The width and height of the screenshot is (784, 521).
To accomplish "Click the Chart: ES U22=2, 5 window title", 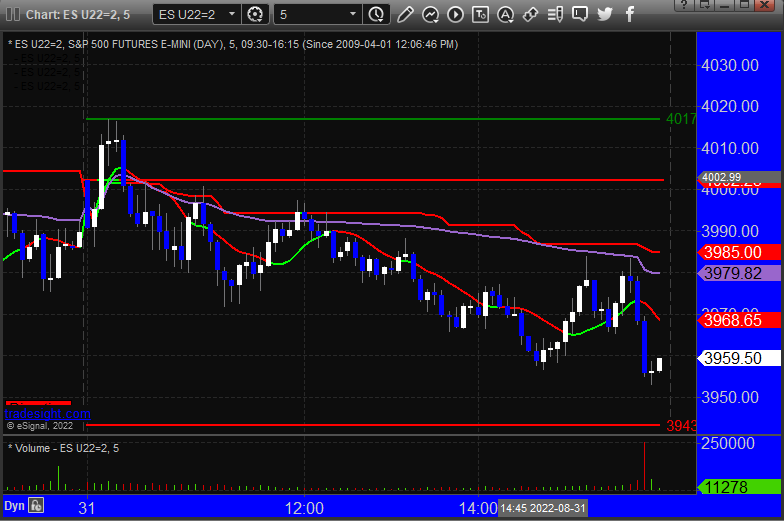I will point(78,14).
